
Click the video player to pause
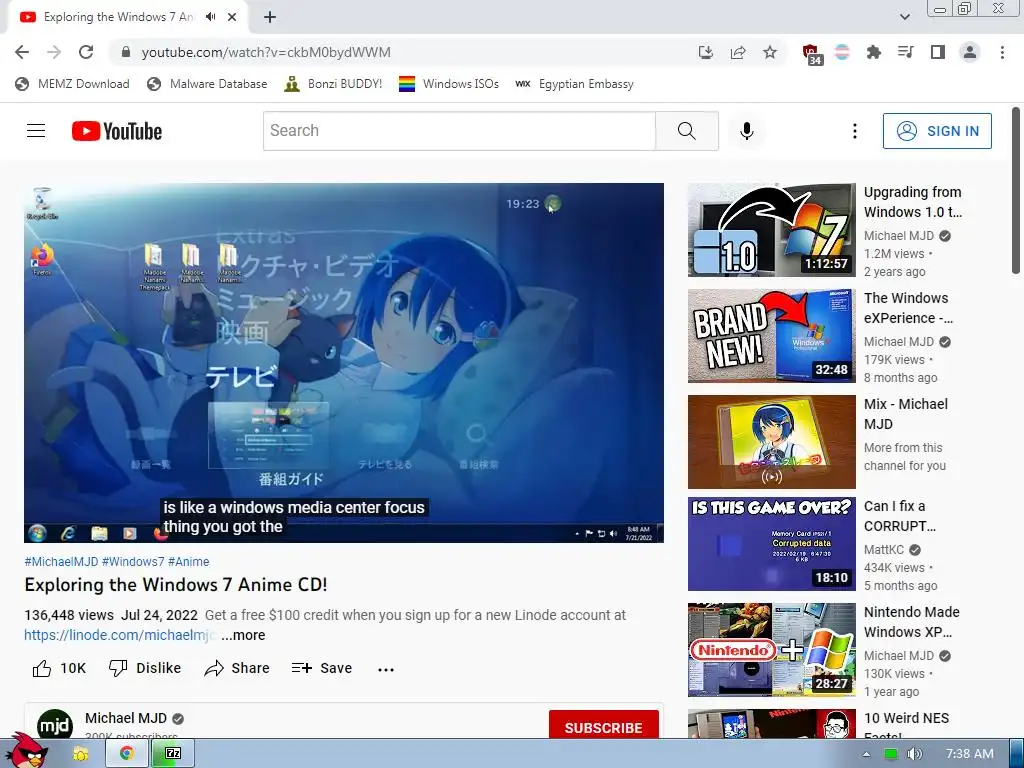(344, 362)
